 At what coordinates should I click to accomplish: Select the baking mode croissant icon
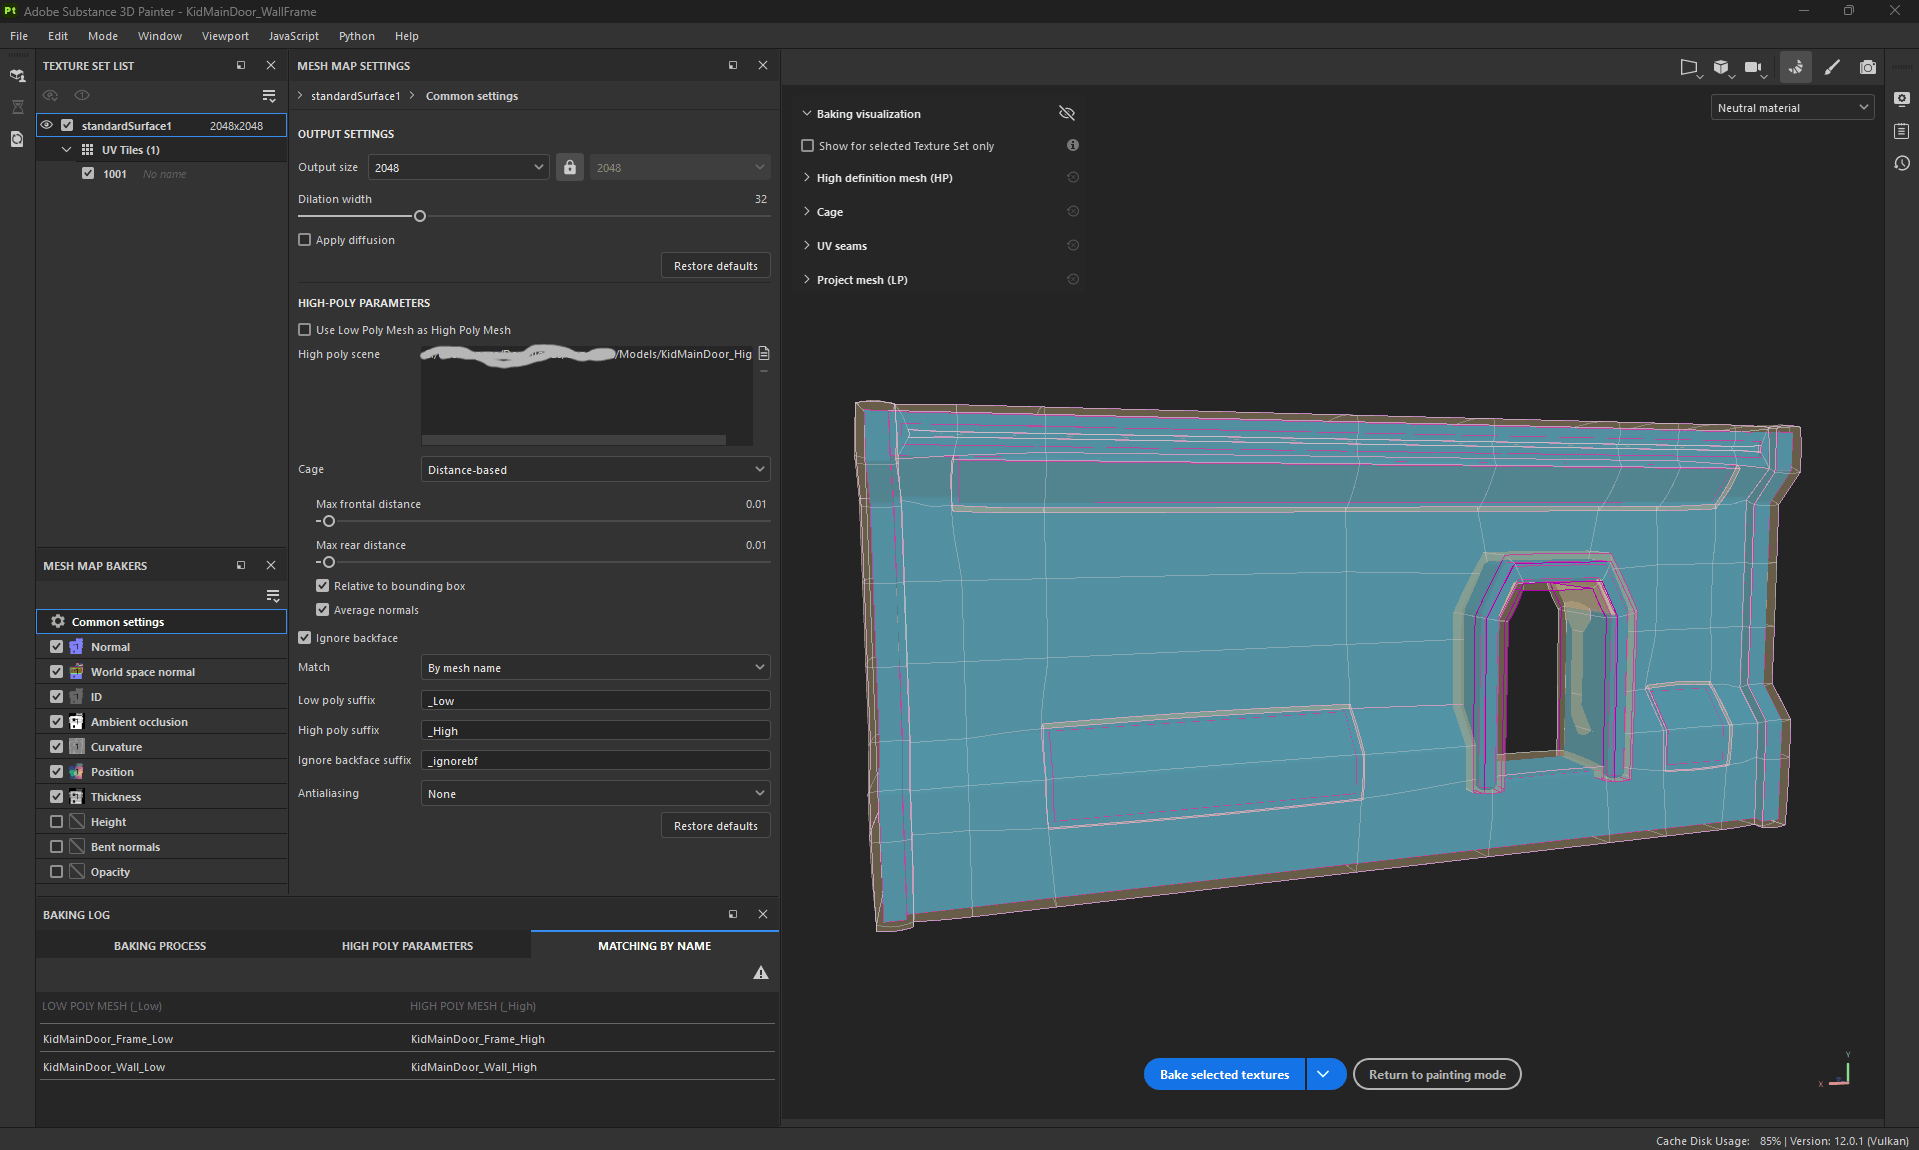pos(1796,67)
